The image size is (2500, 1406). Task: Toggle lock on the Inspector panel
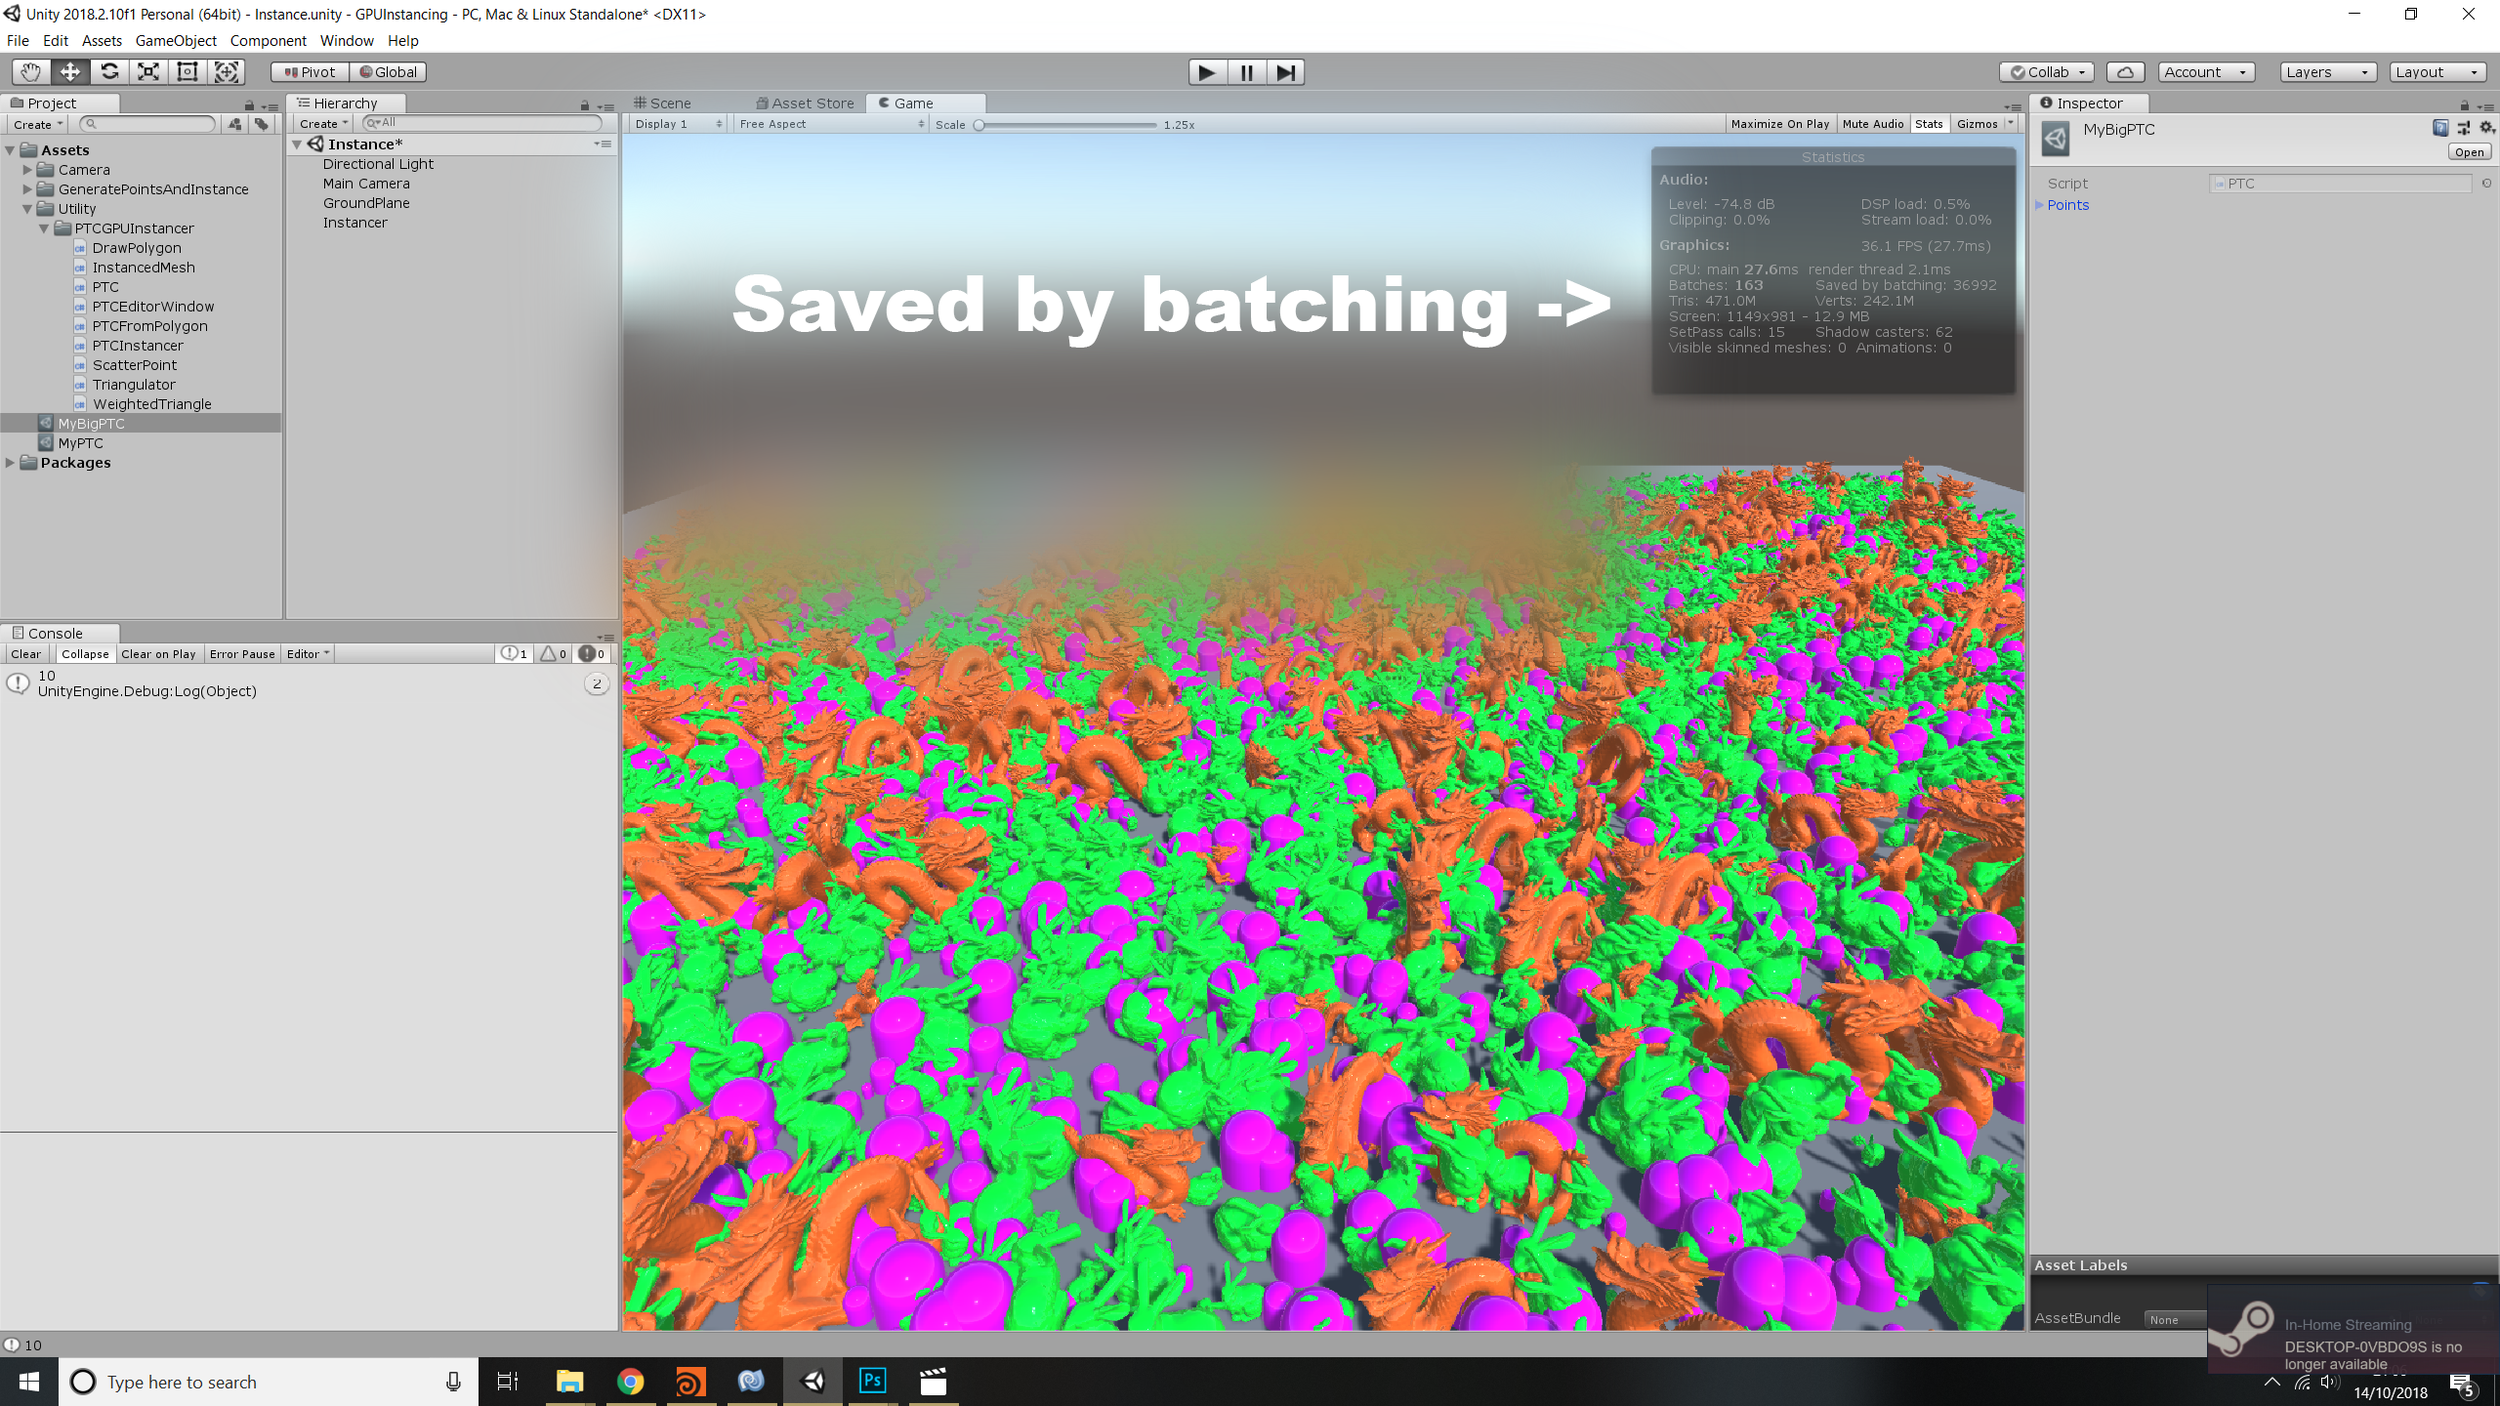tap(2464, 105)
